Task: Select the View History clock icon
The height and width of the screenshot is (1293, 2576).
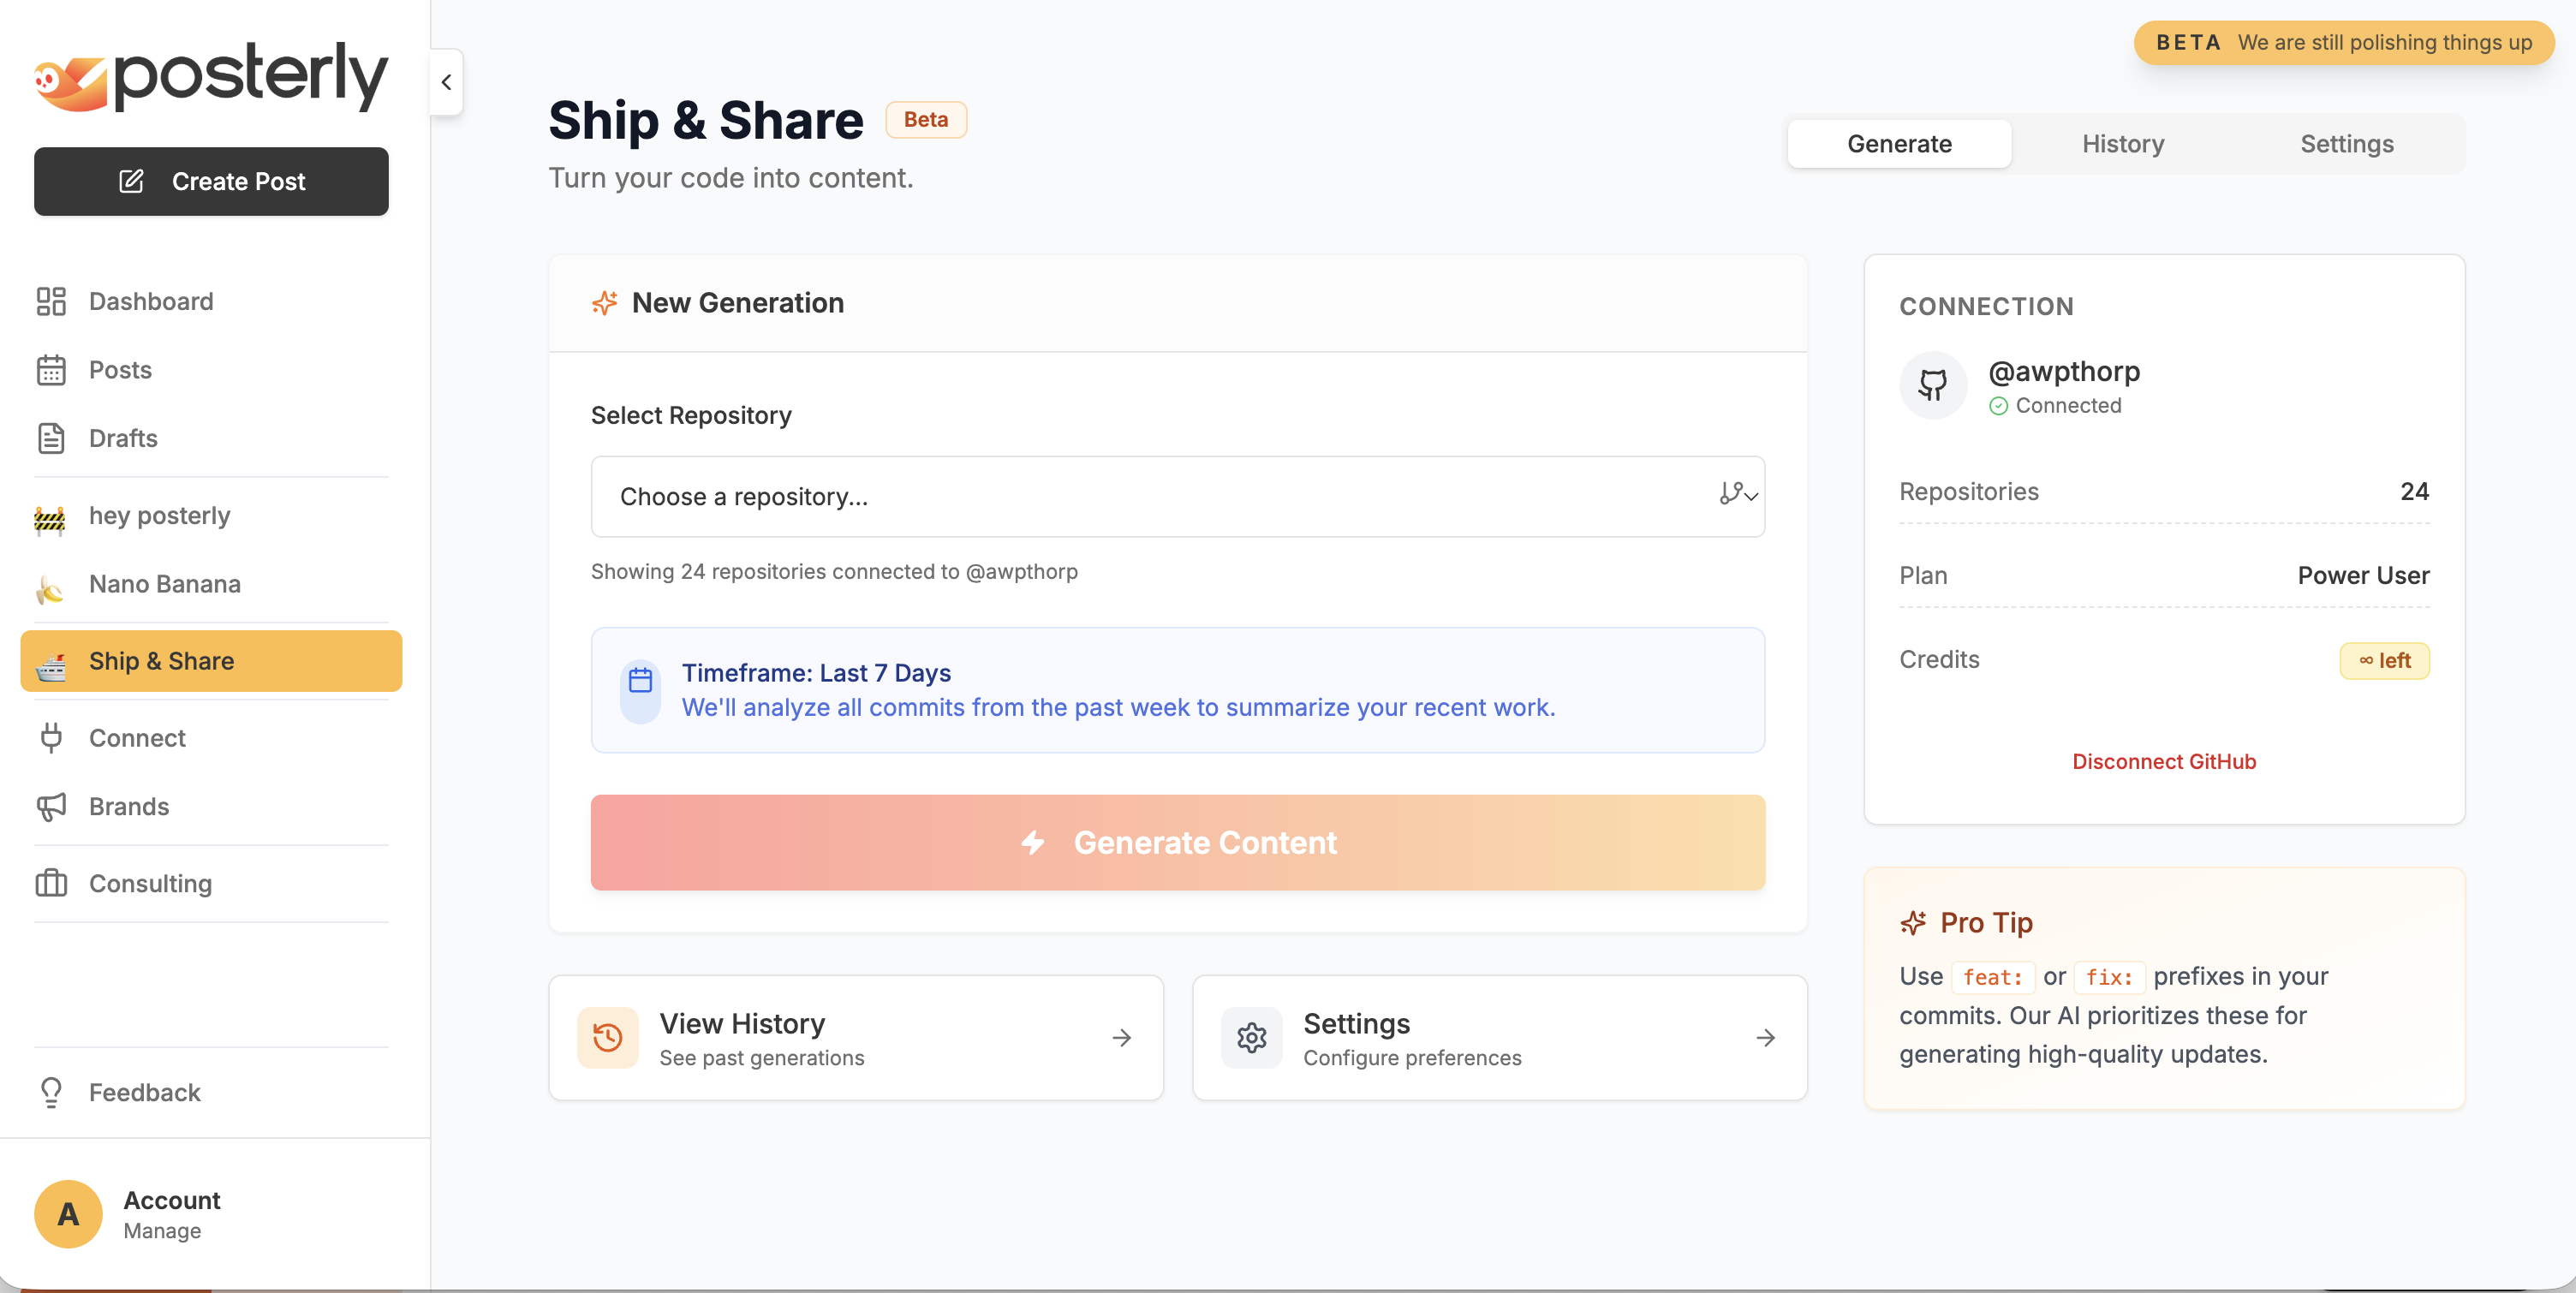Action: tap(608, 1037)
